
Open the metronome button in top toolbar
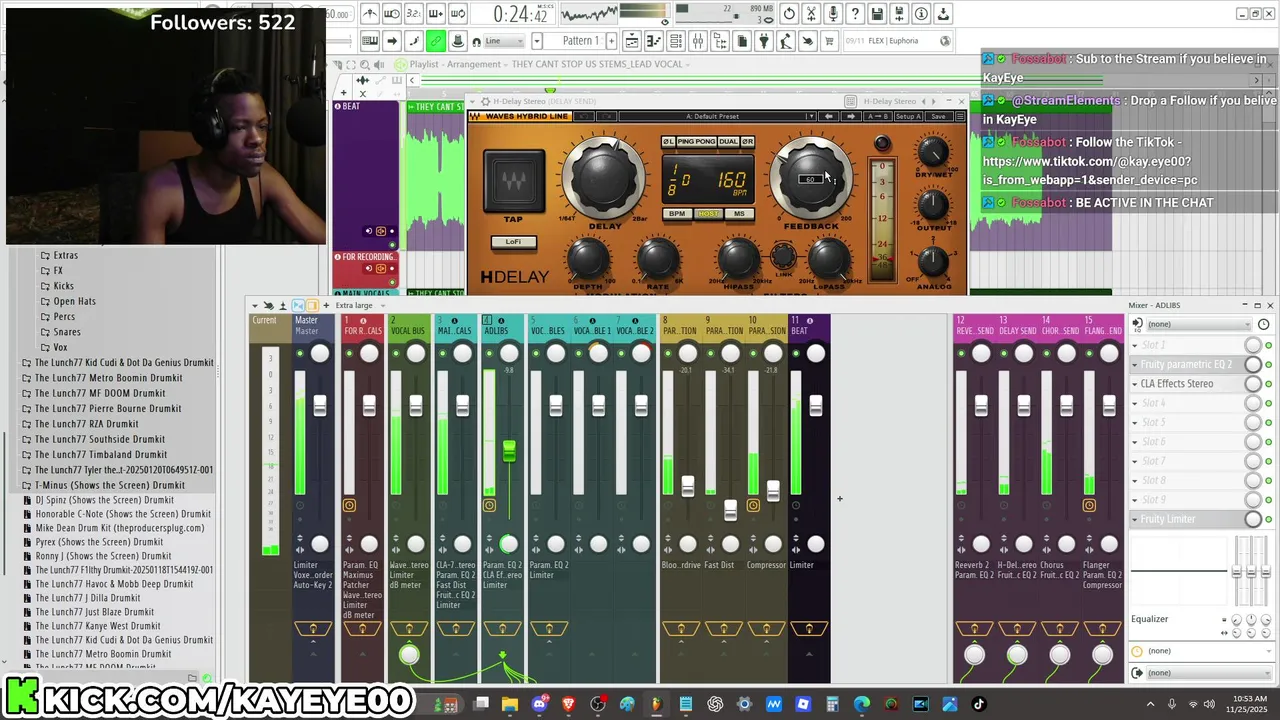(x=370, y=14)
